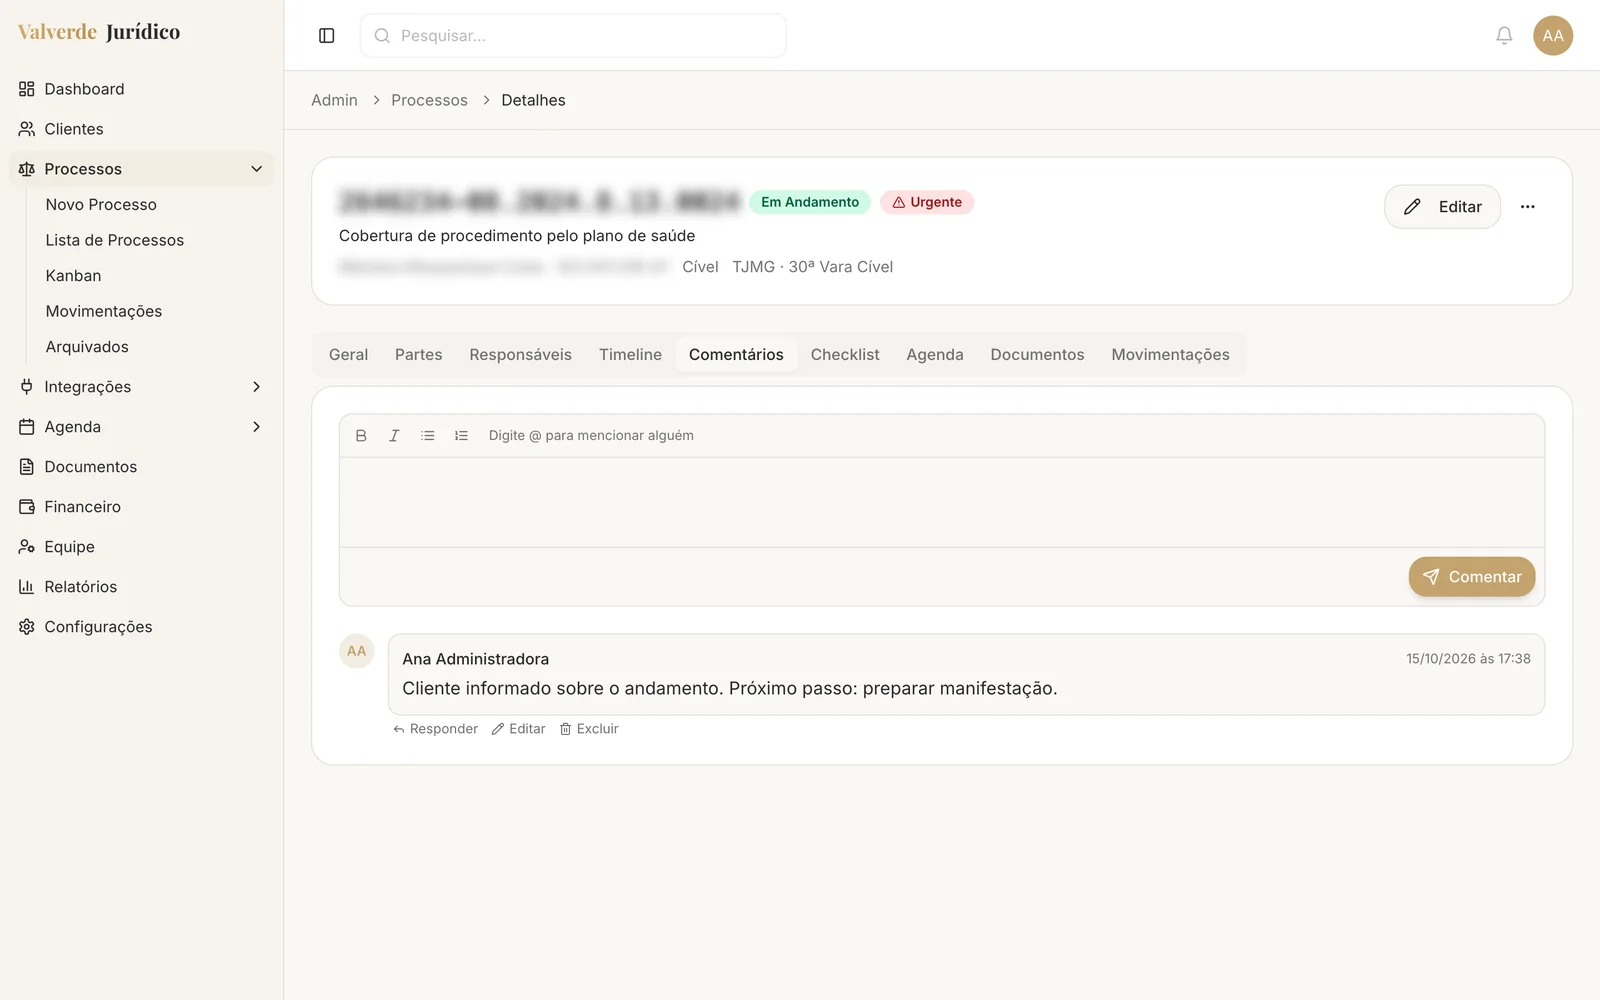Apply bold formatting in comment editor
Image resolution: width=1600 pixels, height=1000 pixels.
pos(361,436)
